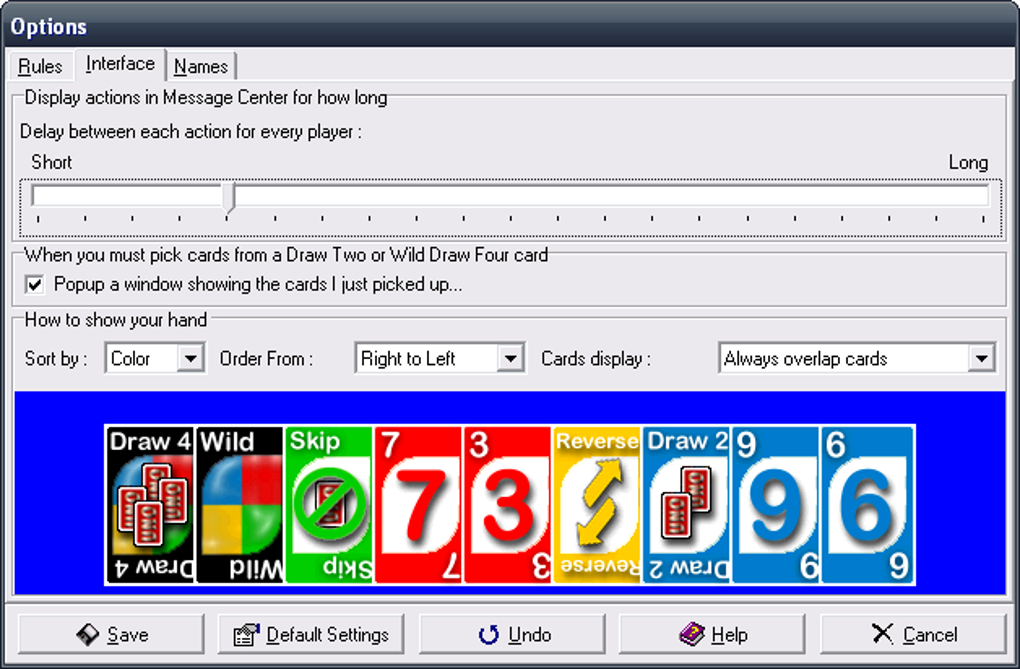Open the Order From dropdown

[510, 359]
